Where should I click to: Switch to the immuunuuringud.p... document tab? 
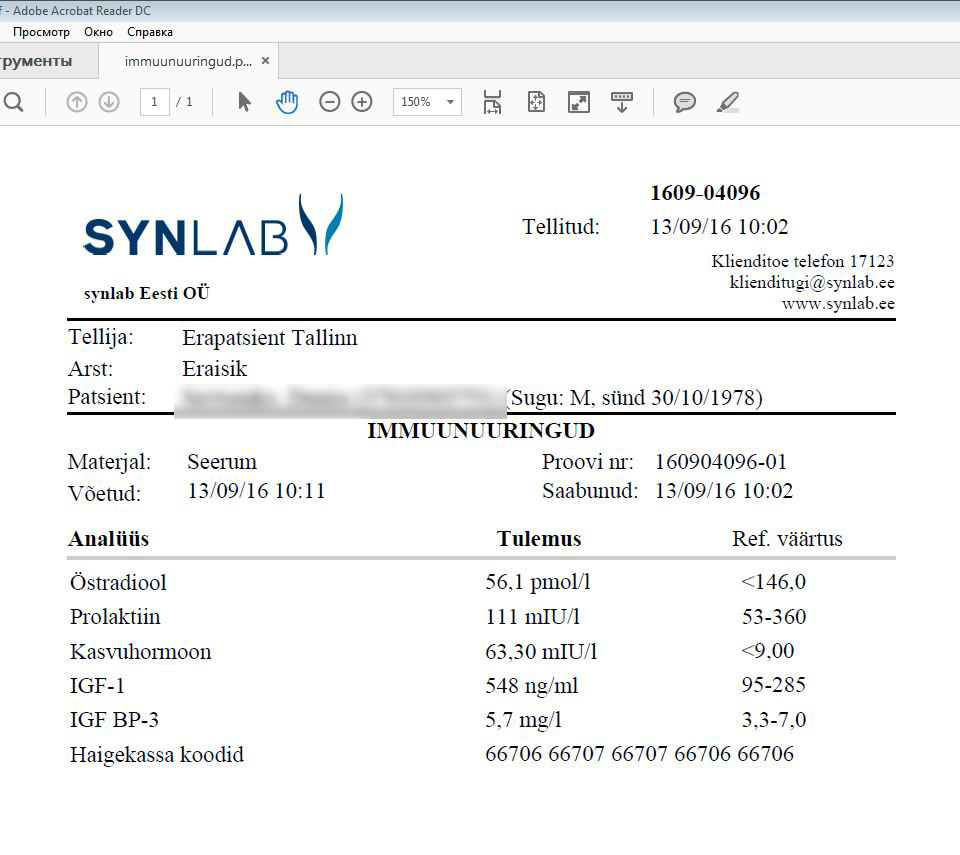click(187, 61)
